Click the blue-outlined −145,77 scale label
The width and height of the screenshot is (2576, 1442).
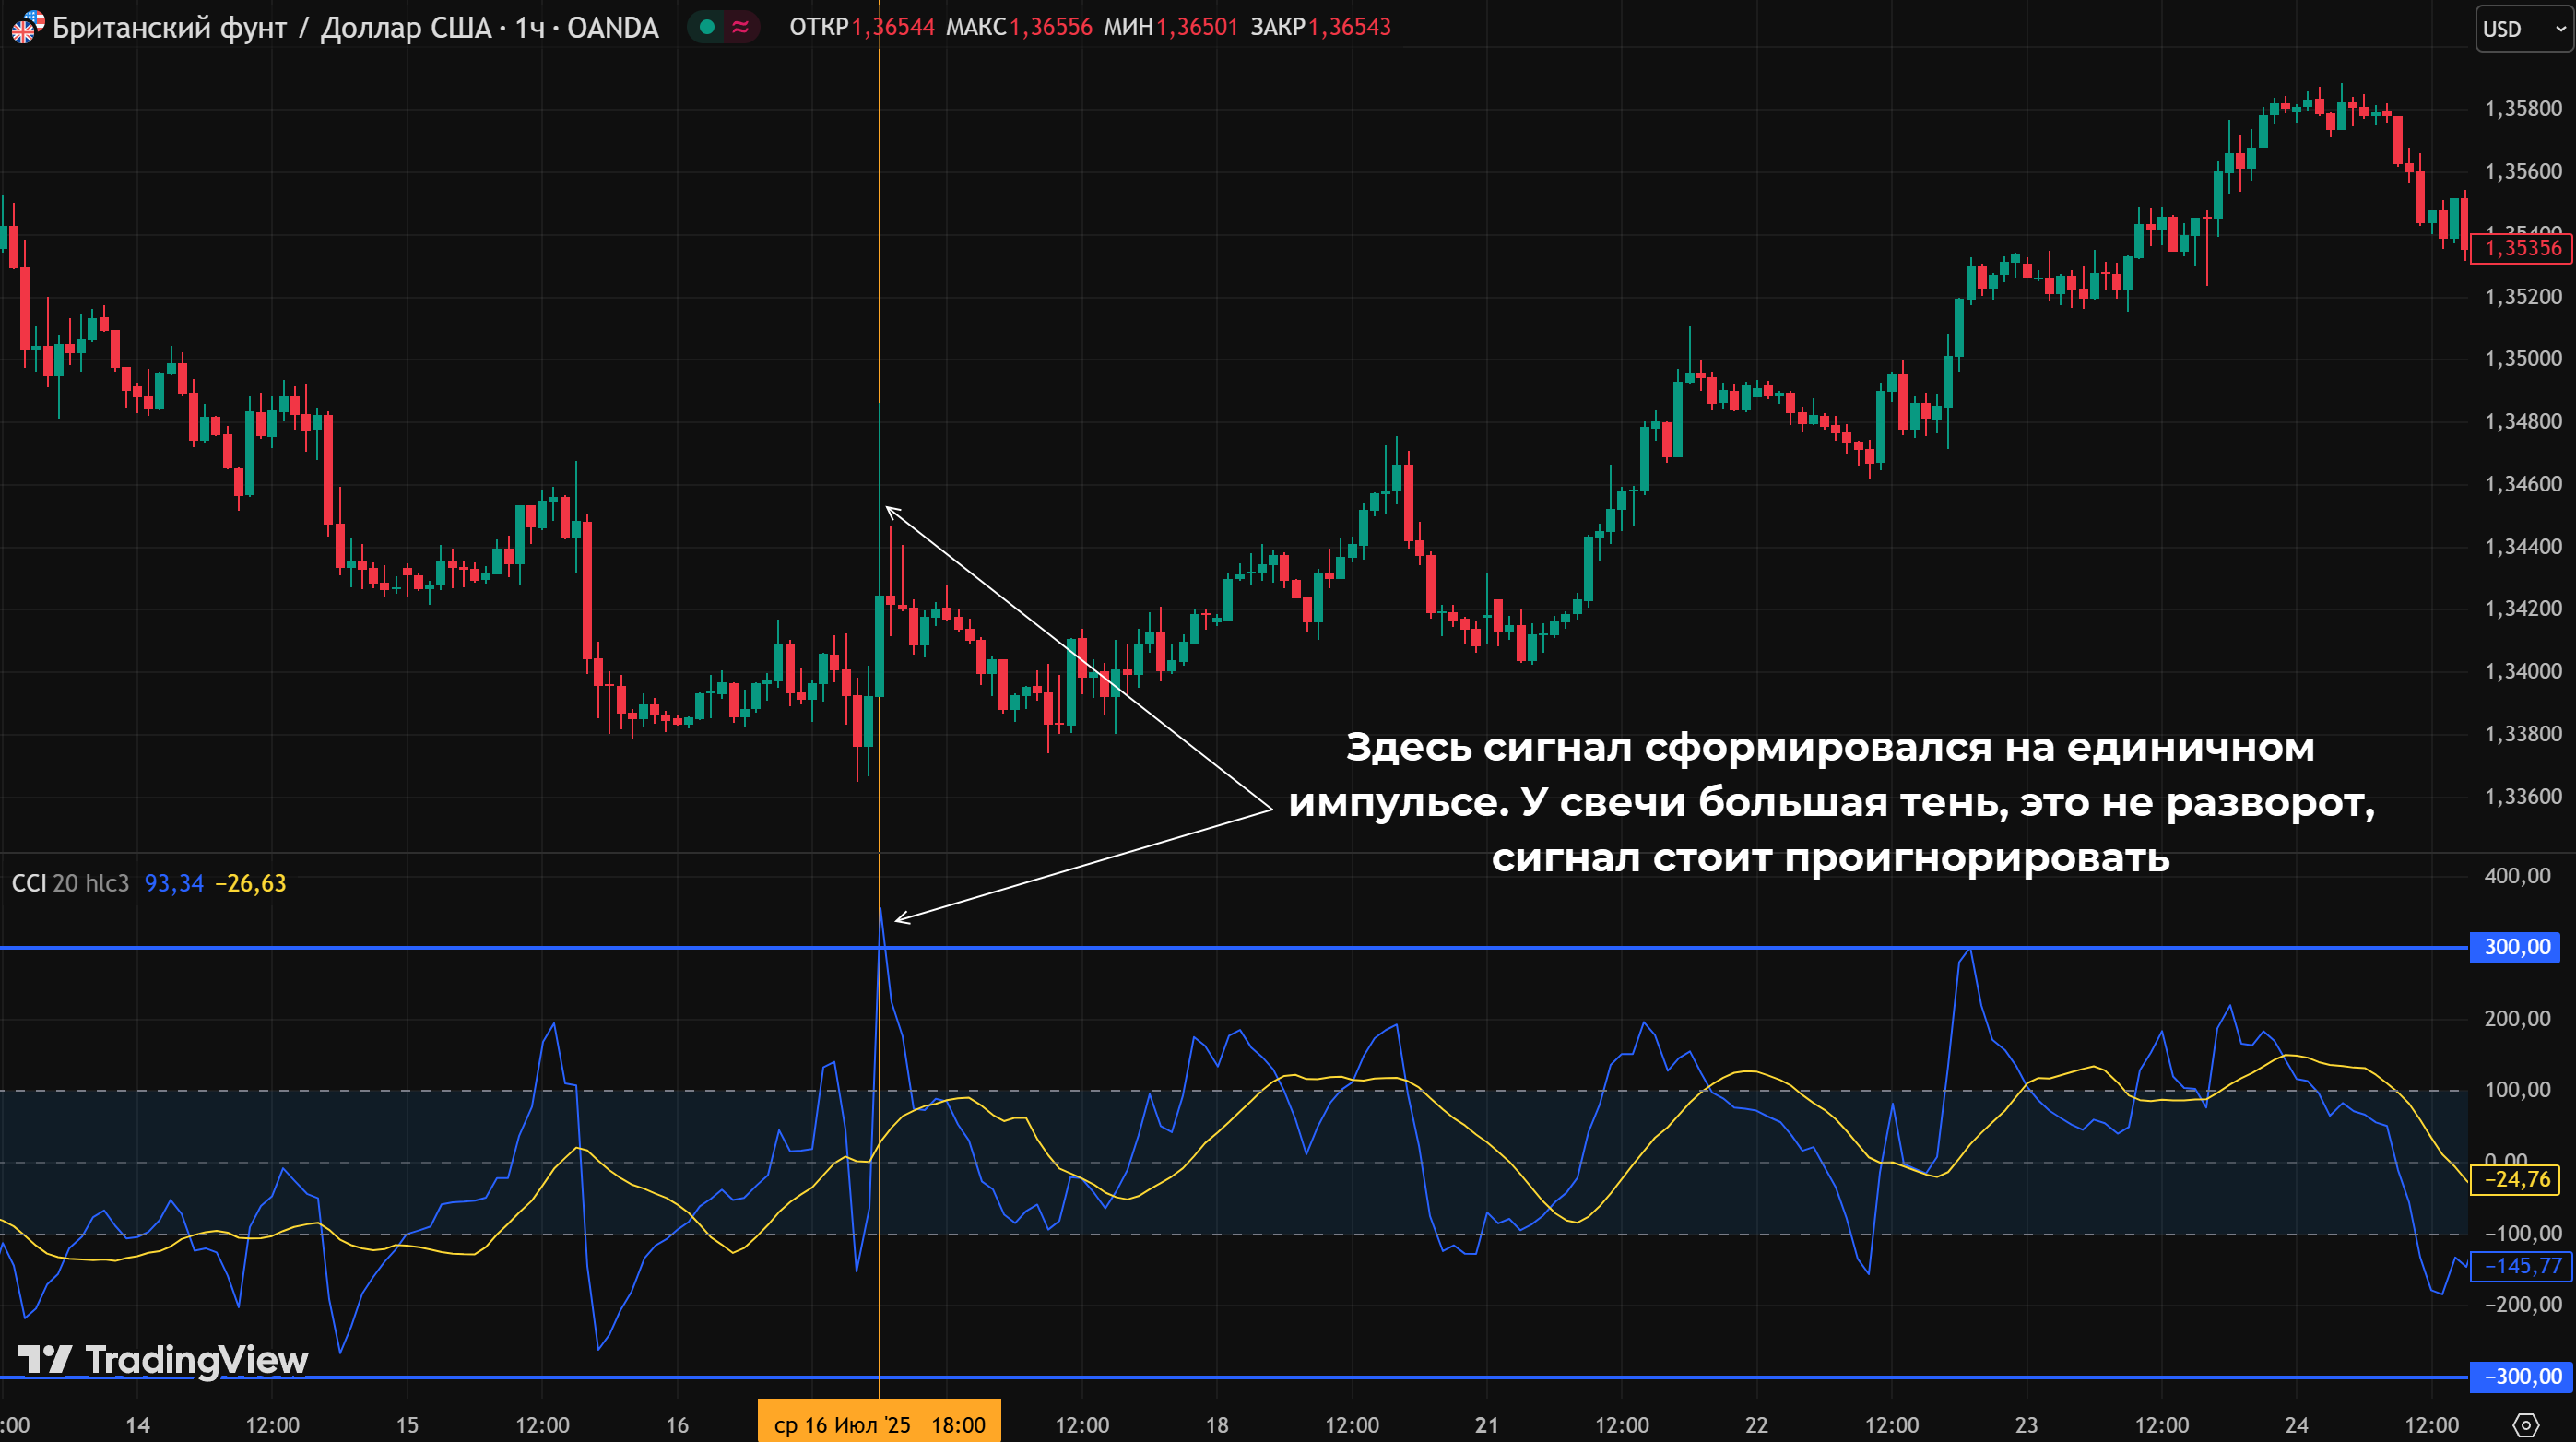(2521, 1266)
